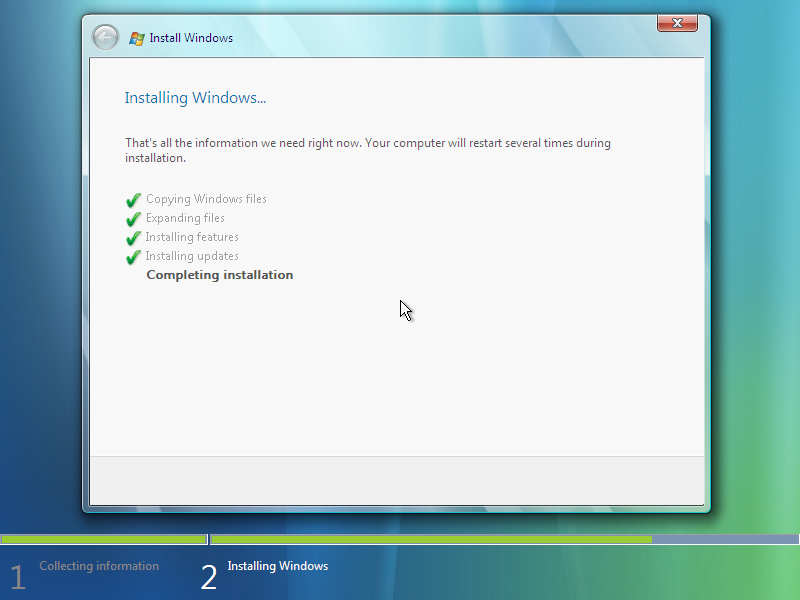Select the Collecting information phase label
800x600 pixels.
(x=99, y=566)
